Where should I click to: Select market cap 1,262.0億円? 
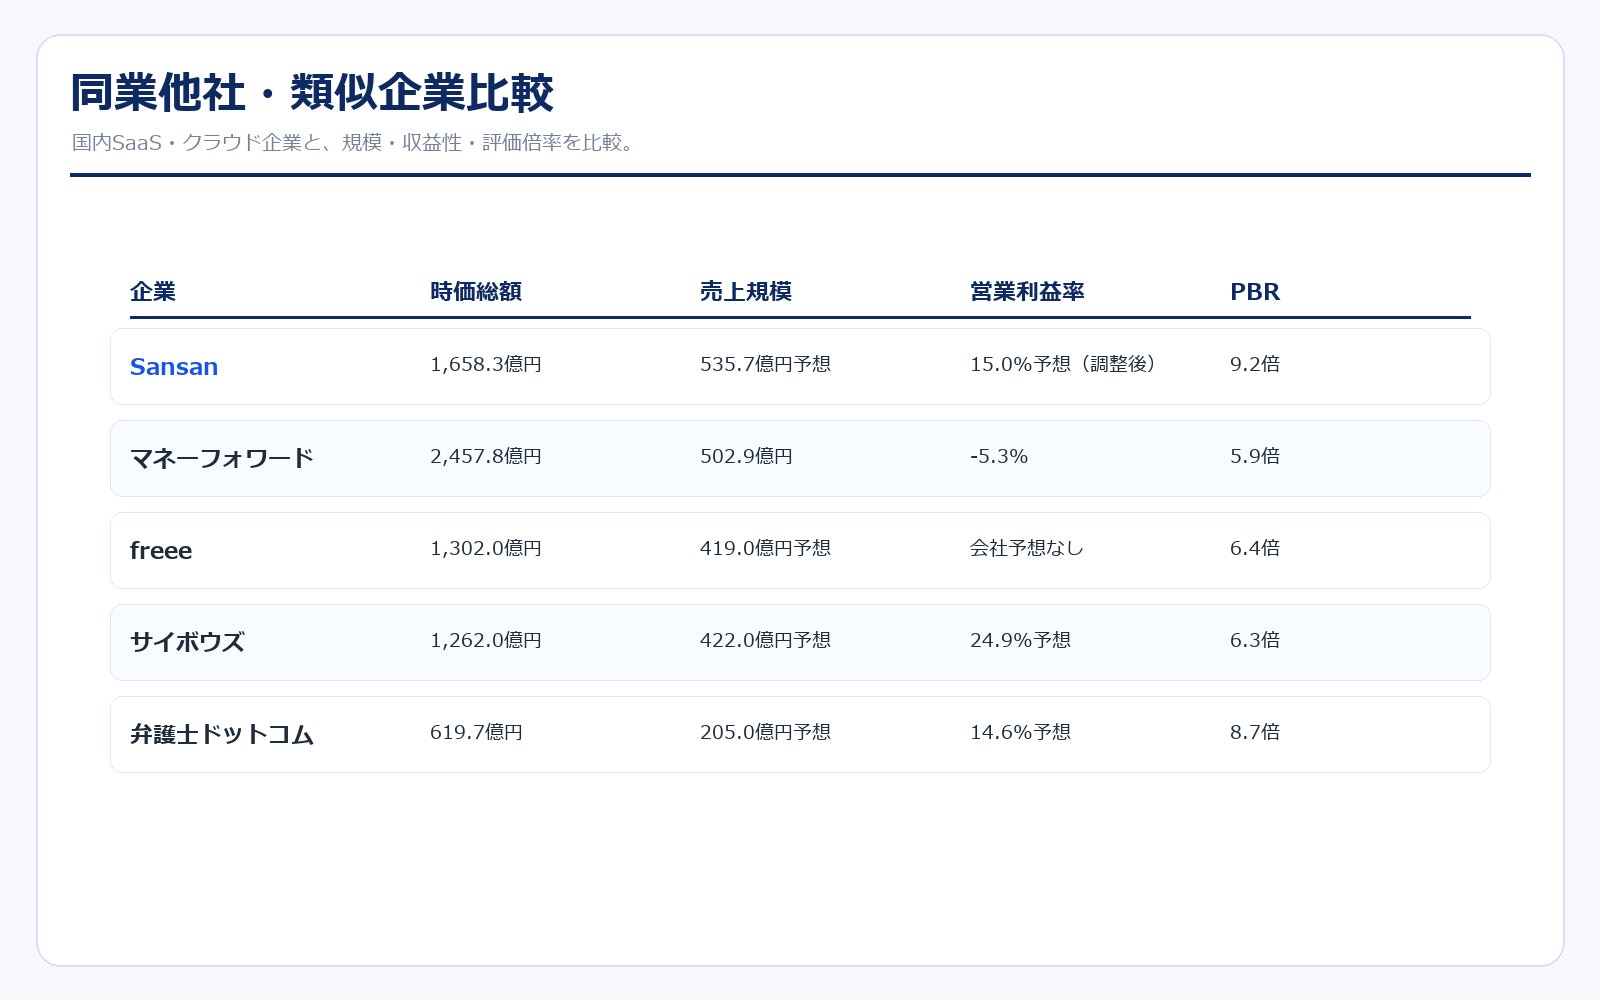pyautogui.click(x=486, y=640)
